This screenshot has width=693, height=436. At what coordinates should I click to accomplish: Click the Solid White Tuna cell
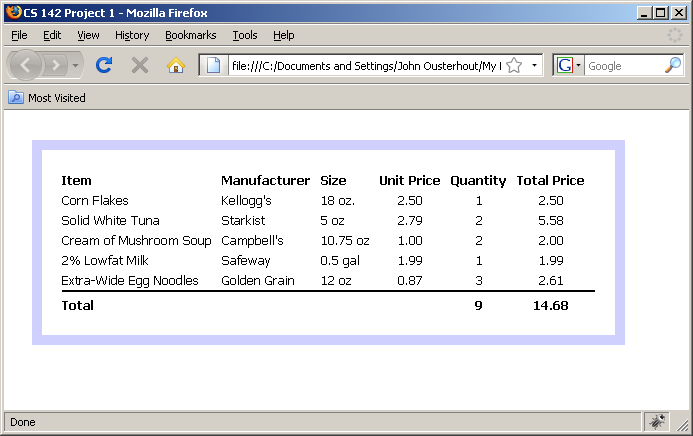pos(110,220)
